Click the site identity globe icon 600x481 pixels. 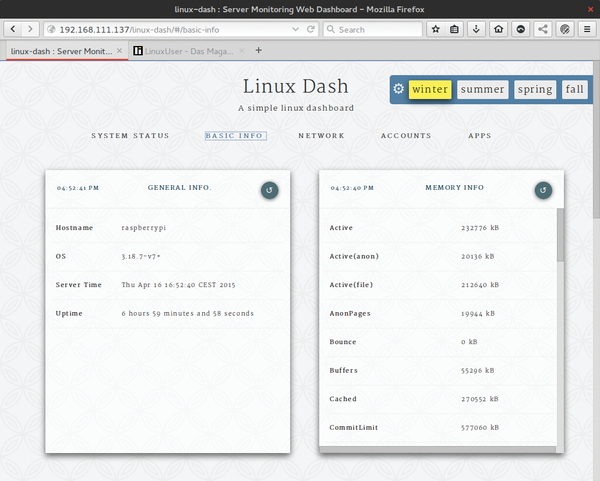point(51,29)
